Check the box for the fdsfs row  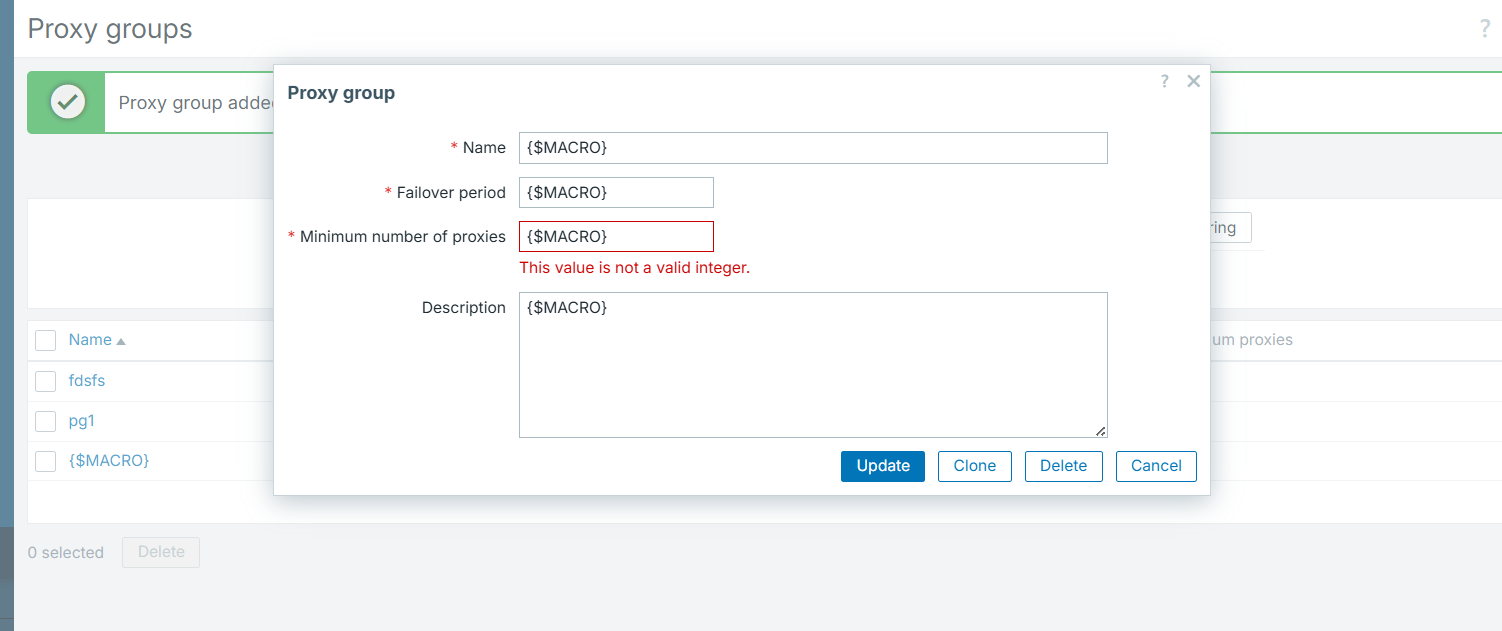[x=45, y=381]
